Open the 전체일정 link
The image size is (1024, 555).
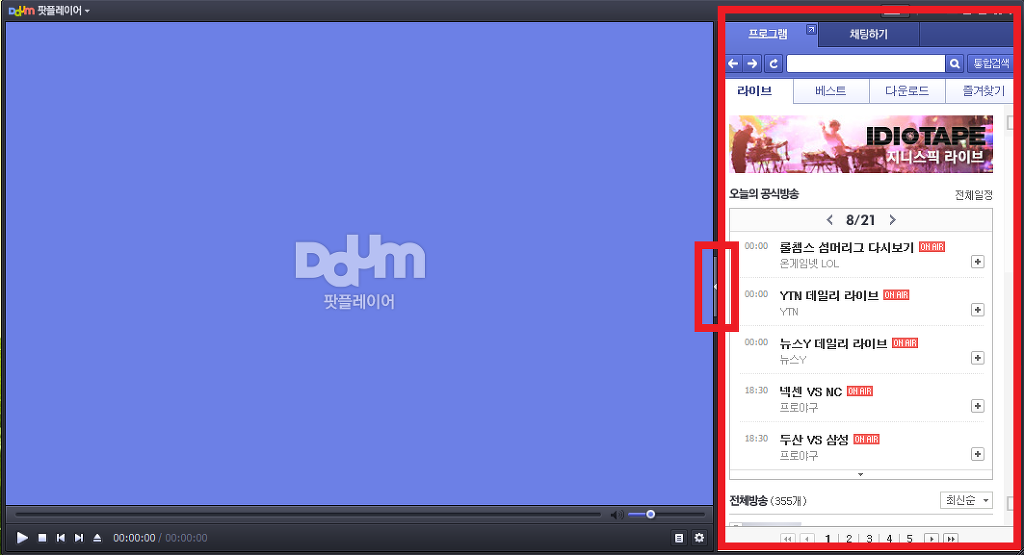click(x=974, y=195)
